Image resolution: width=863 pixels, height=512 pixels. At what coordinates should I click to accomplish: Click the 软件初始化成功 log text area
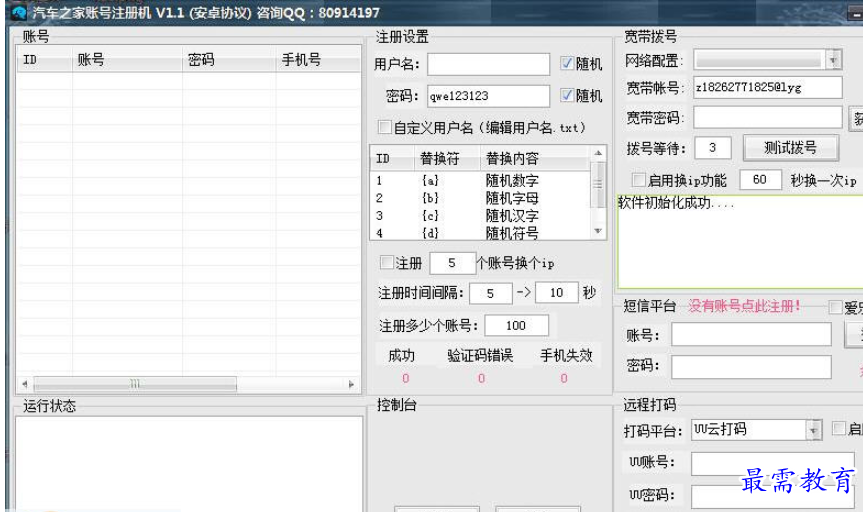point(740,241)
